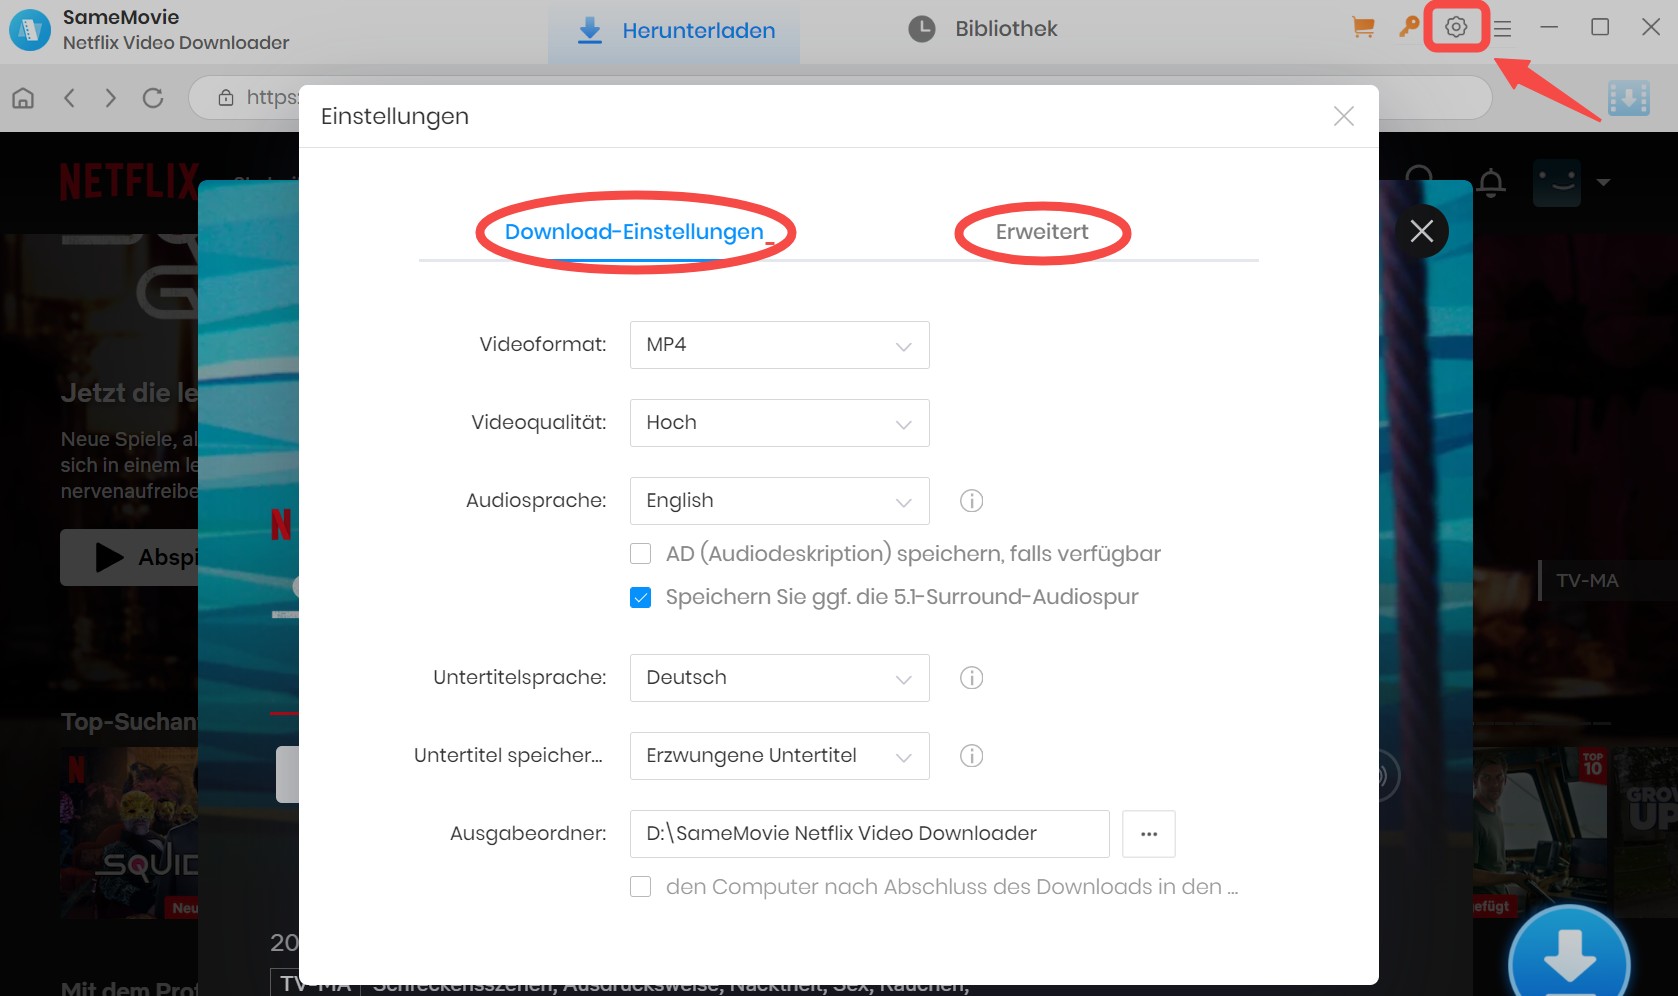
Task: Close the Einstellungen dialog
Action: click(1344, 116)
